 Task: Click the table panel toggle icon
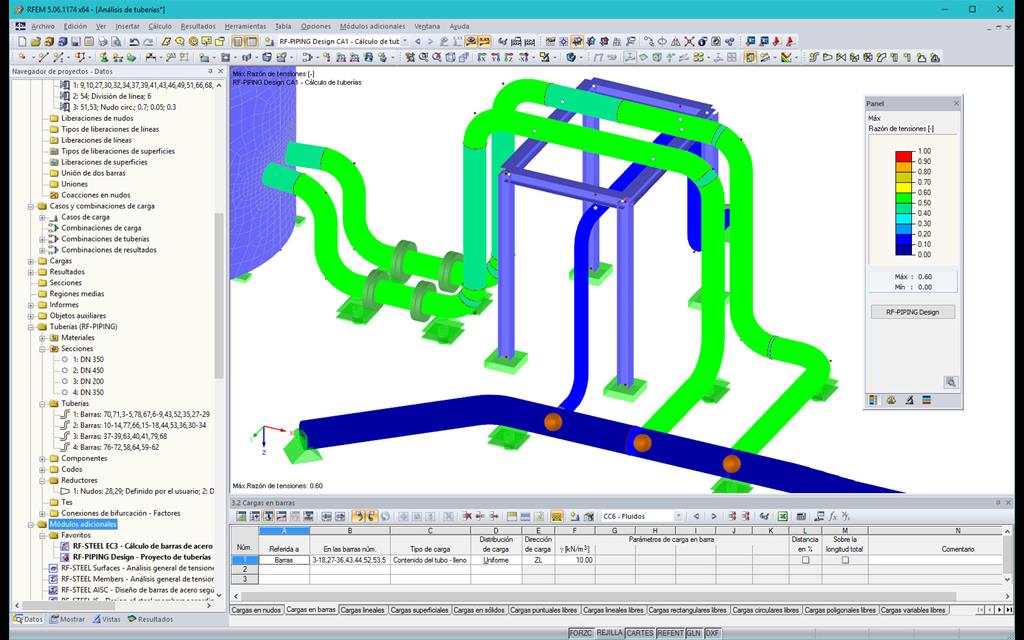point(251,42)
